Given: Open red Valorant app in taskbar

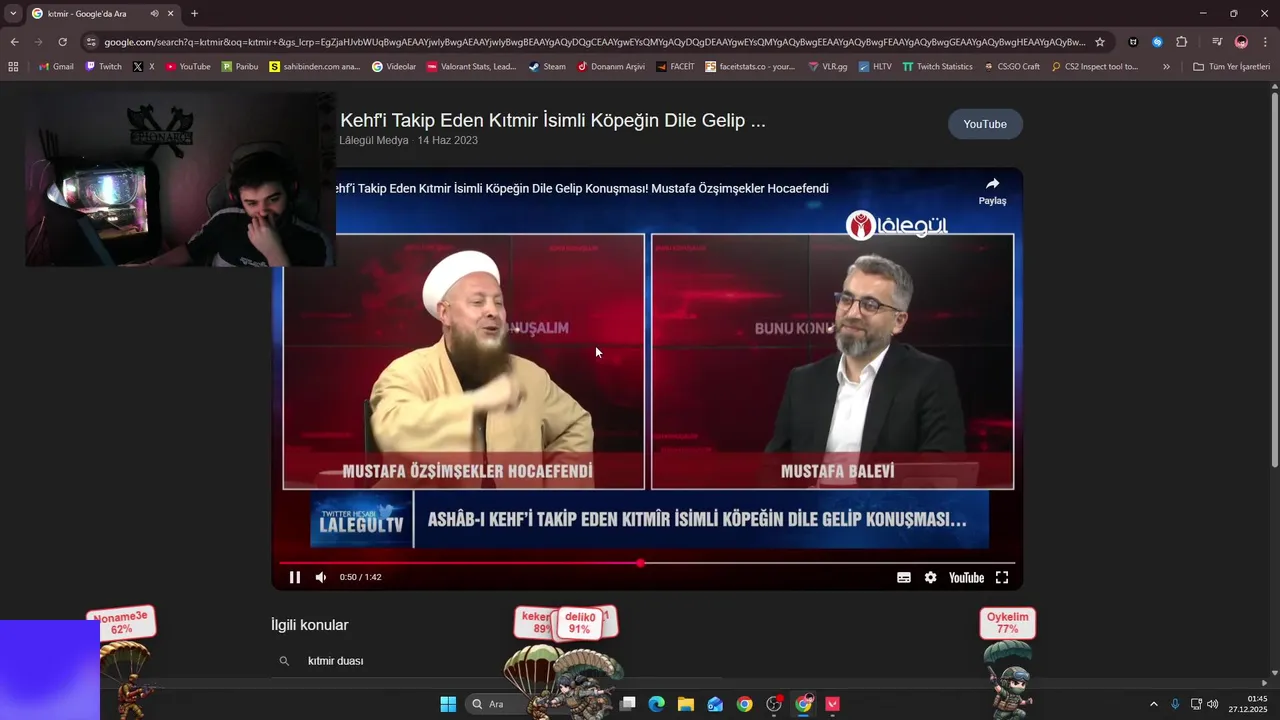Looking at the screenshot, I should (833, 704).
